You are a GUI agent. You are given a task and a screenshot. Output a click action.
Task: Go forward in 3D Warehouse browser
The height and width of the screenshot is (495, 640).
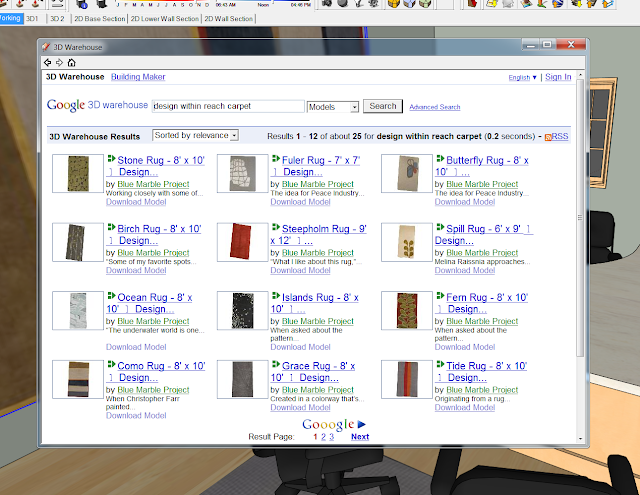click(60, 62)
